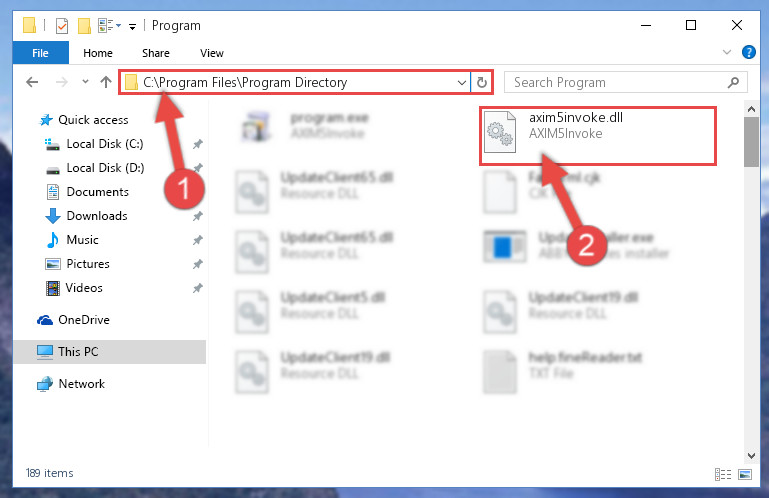The width and height of the screenshot is (769, 498).
Task: Open Customize Quick Access Toolbar dropdown
Action: [x=132, y=27]
